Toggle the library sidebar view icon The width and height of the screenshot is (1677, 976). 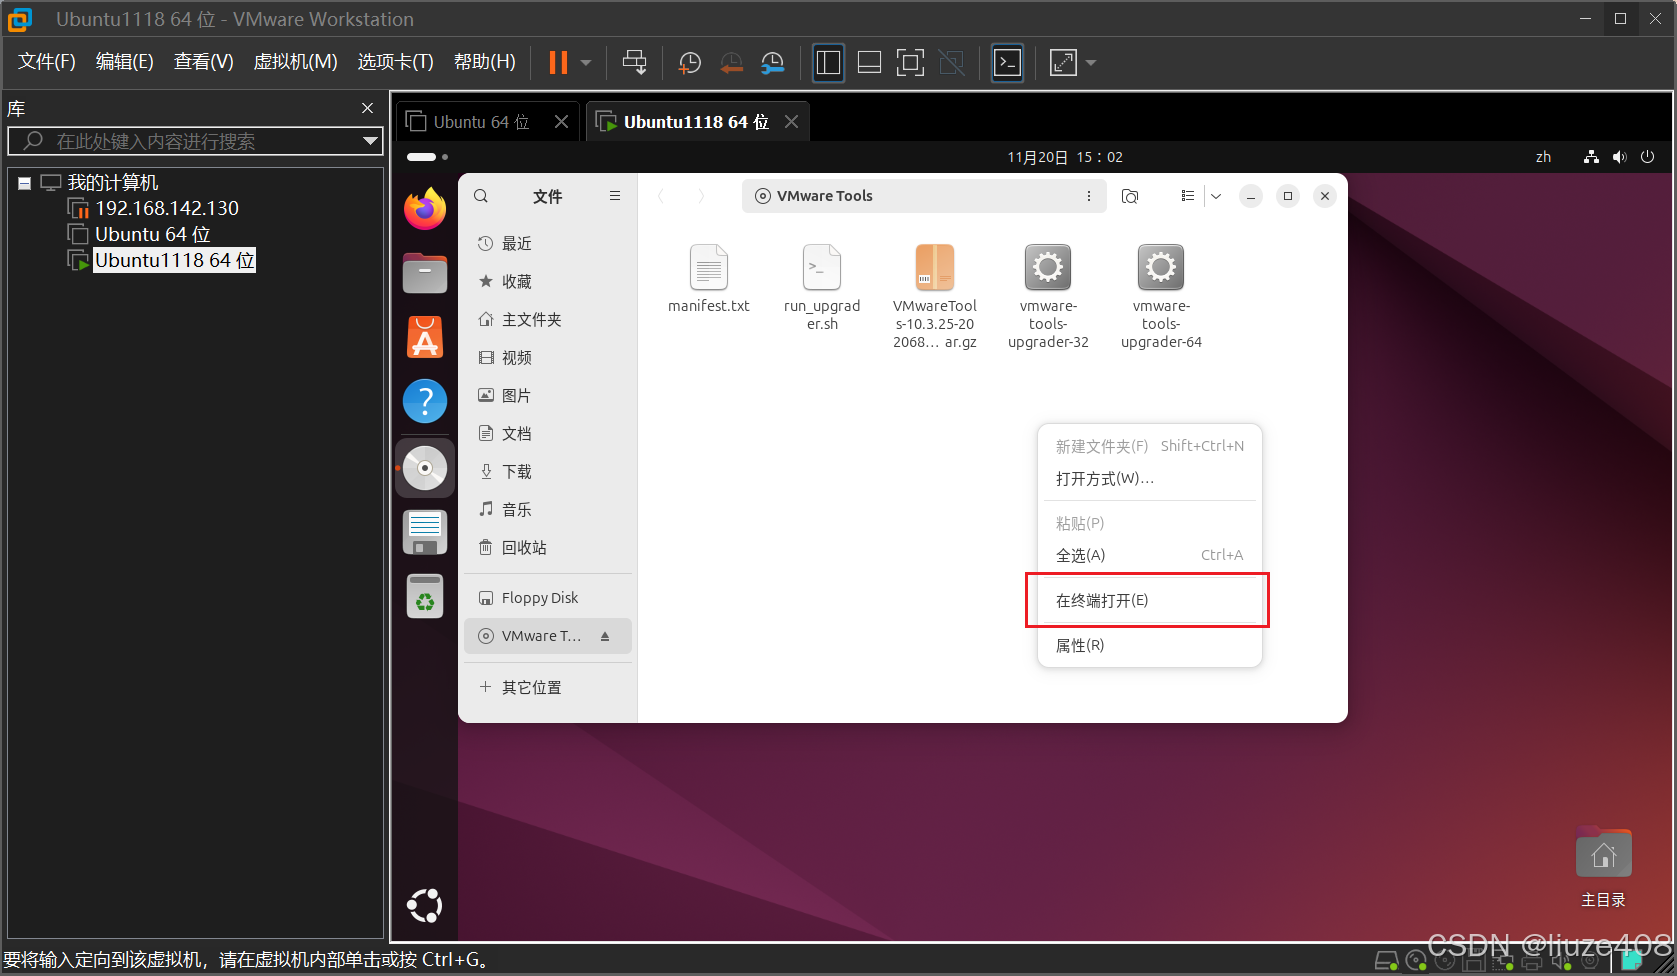[x=828, y=62]
